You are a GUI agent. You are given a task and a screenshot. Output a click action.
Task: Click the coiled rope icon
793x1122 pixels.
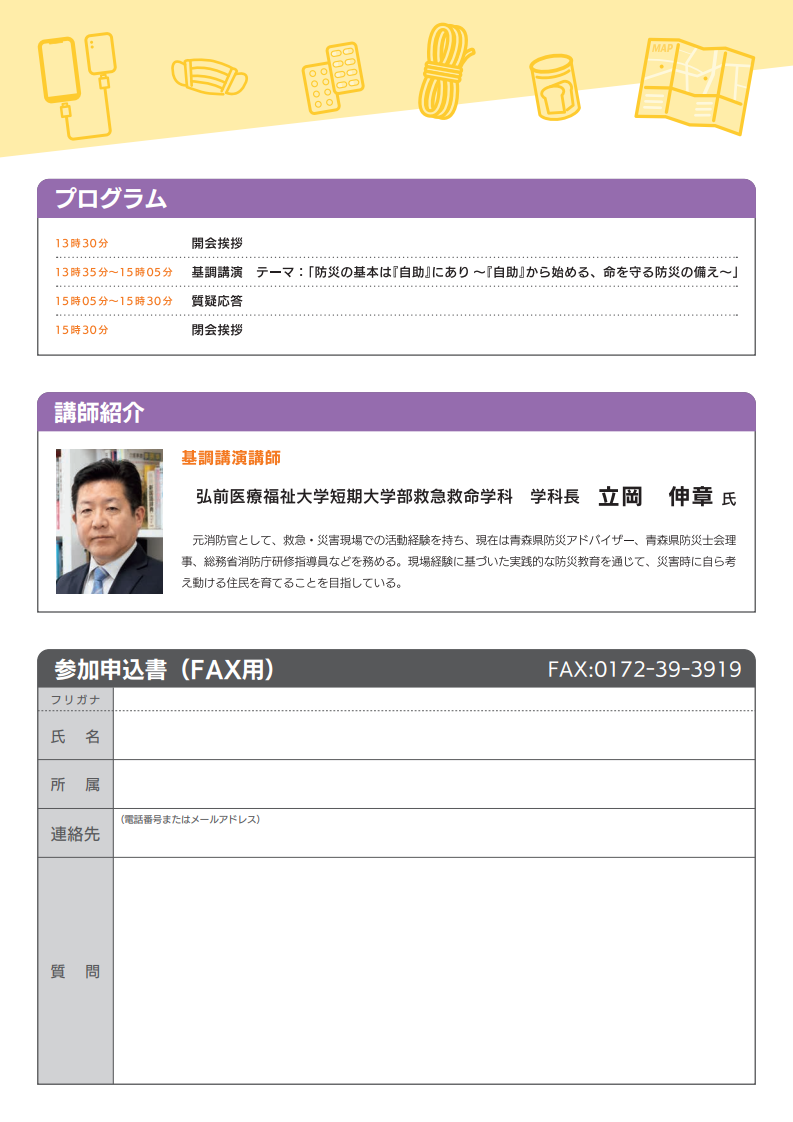(x=446, y=72)
